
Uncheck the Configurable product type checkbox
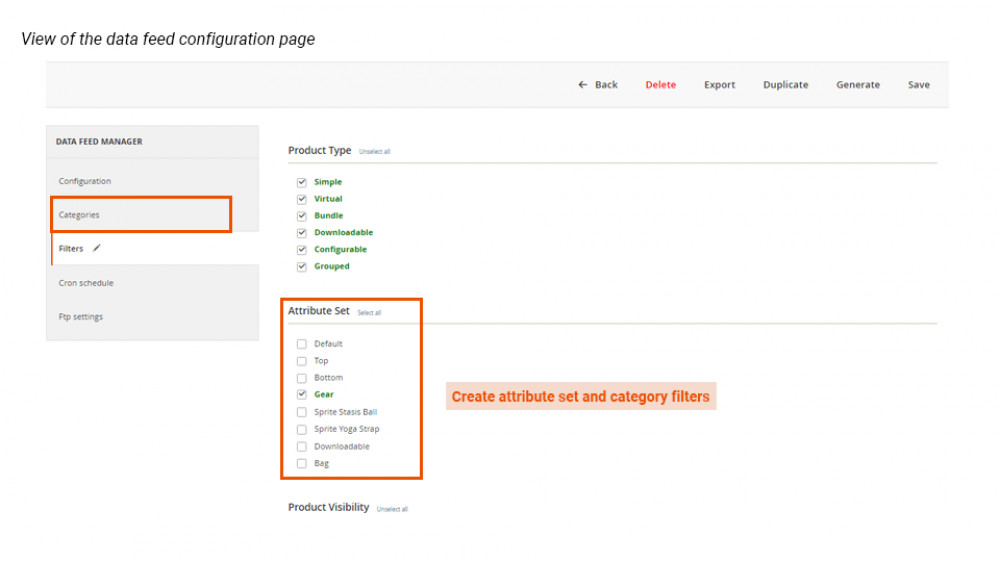[x=302, y=250]
